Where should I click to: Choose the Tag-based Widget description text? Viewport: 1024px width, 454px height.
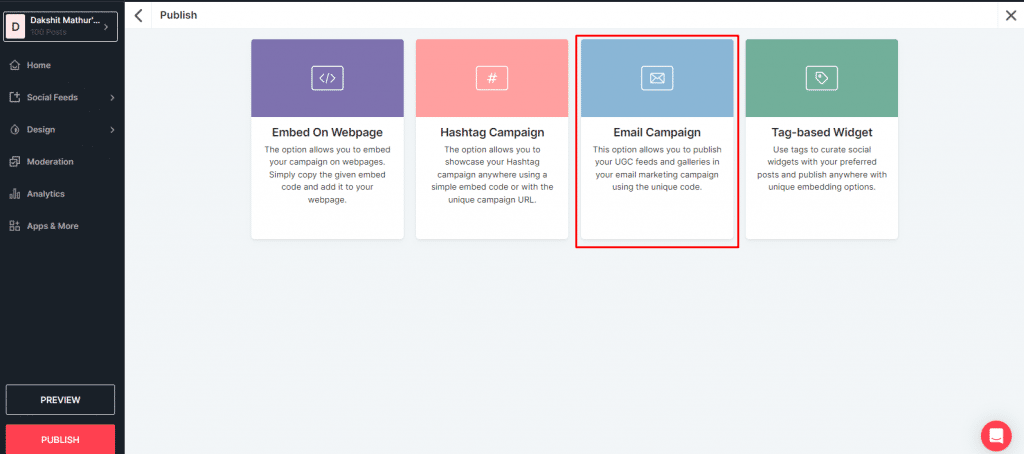tap(821, 168)
